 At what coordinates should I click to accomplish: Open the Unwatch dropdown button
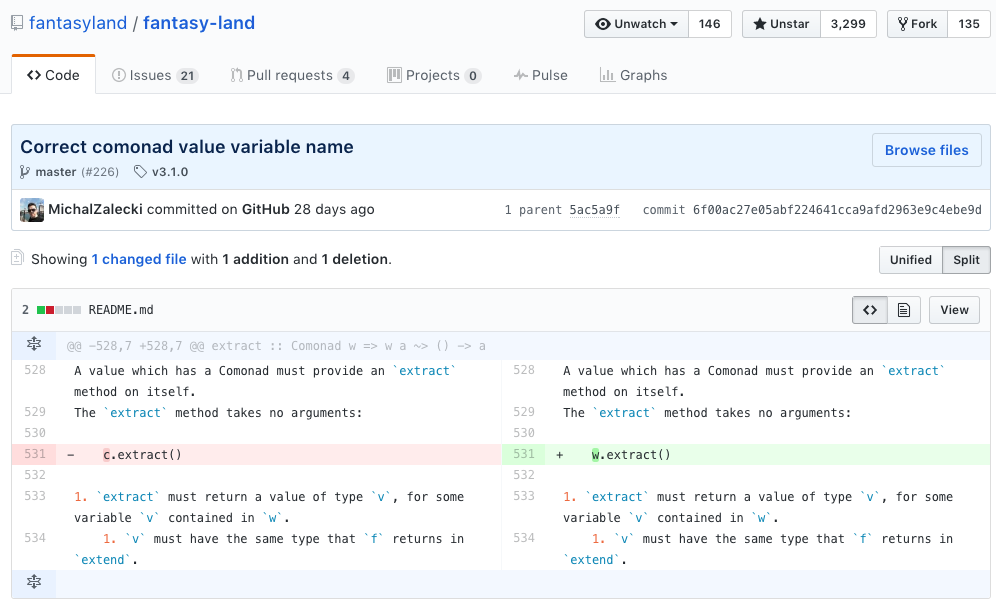click(636, 24)
